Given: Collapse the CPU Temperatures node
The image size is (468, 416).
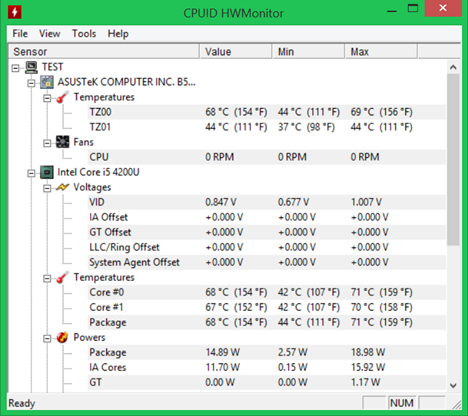Looking at the screenshot, I should pyautogui.click(x=47, y=279).
